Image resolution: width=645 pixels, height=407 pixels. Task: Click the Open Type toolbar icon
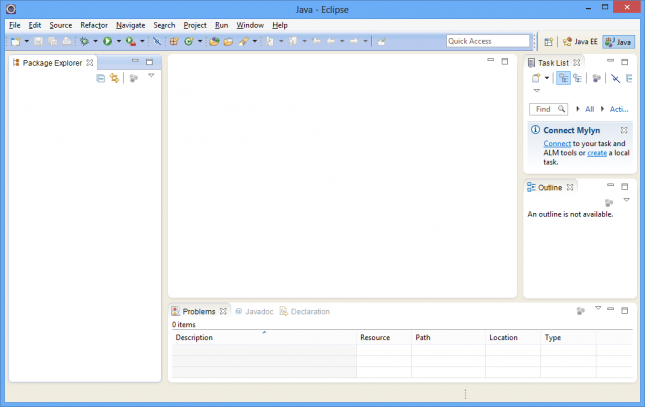click(x=214, y=41)
